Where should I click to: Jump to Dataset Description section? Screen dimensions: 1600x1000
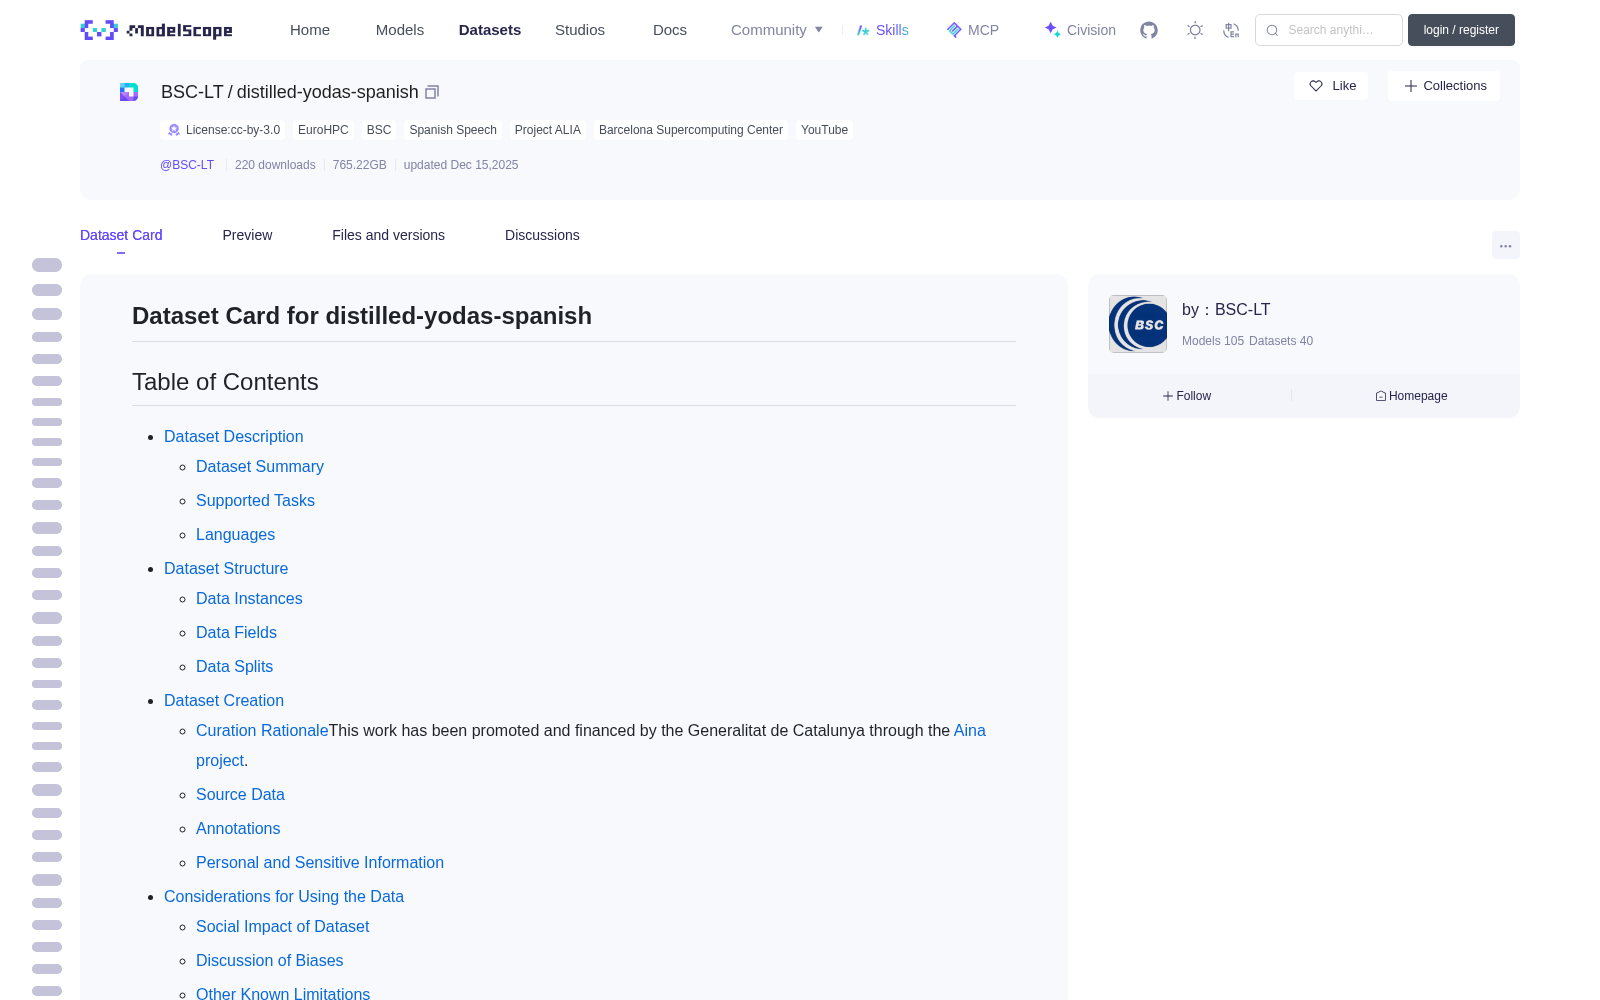pyautogui.click(x=233, y=436)
